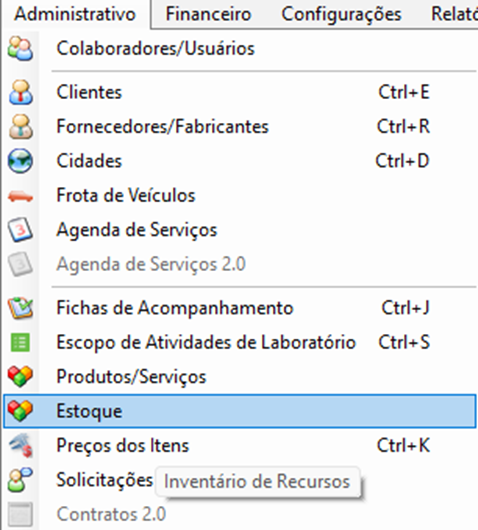Click the Solicitações person speech icon

(x=20, y=480)
